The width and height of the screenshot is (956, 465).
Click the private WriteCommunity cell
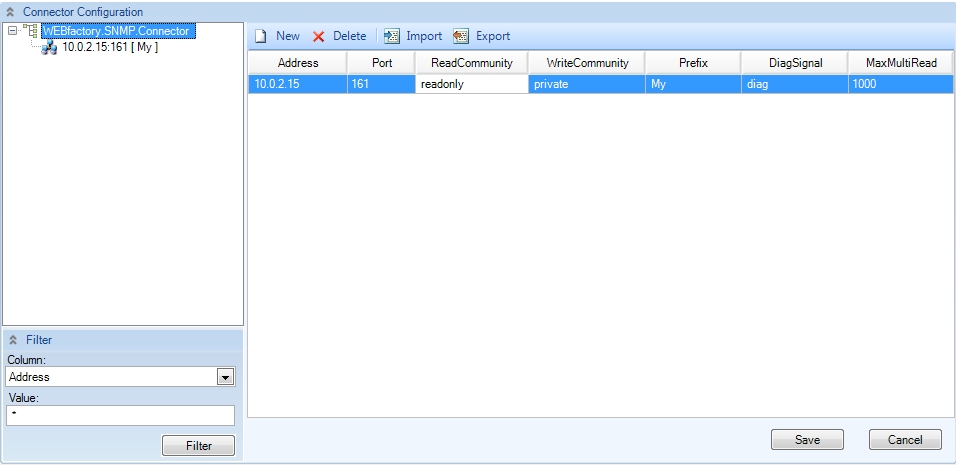tap(587, 84)
